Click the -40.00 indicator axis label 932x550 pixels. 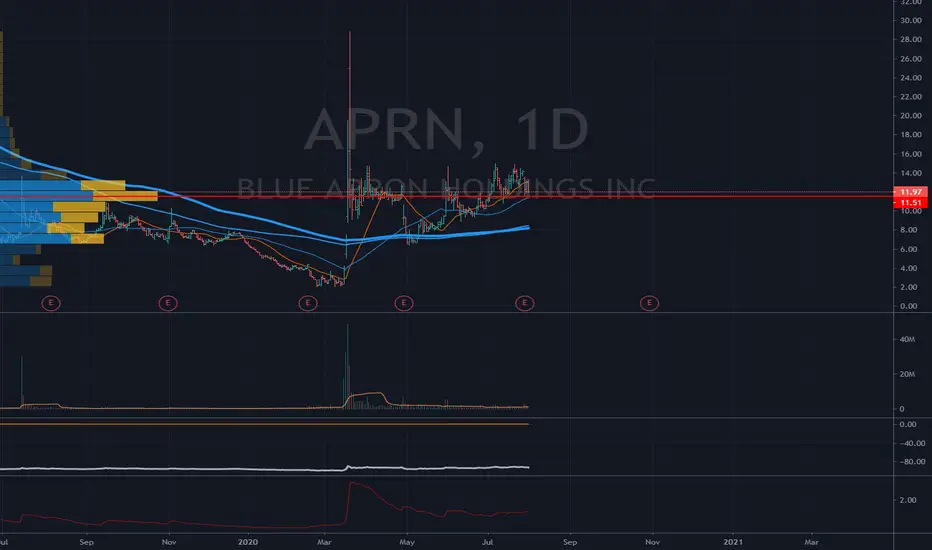(912, 443)
